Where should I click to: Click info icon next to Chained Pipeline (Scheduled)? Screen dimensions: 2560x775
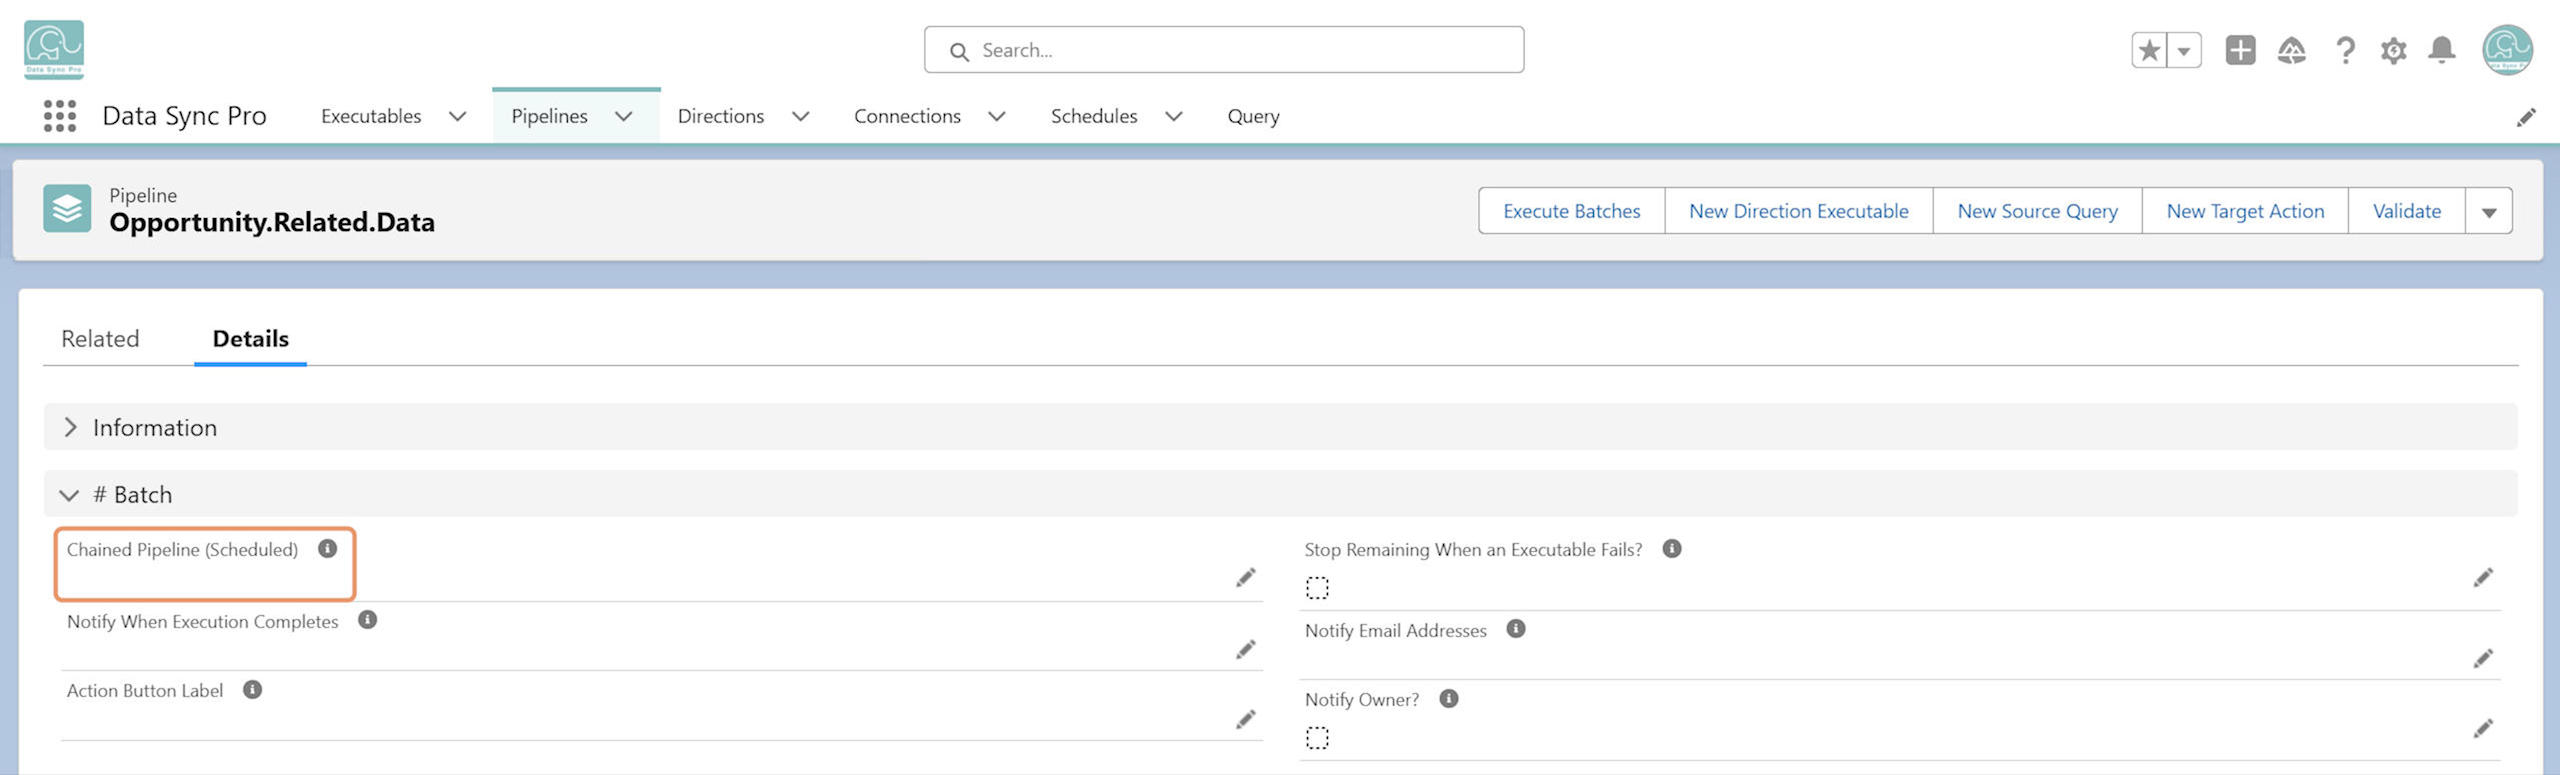click(327, 549)
